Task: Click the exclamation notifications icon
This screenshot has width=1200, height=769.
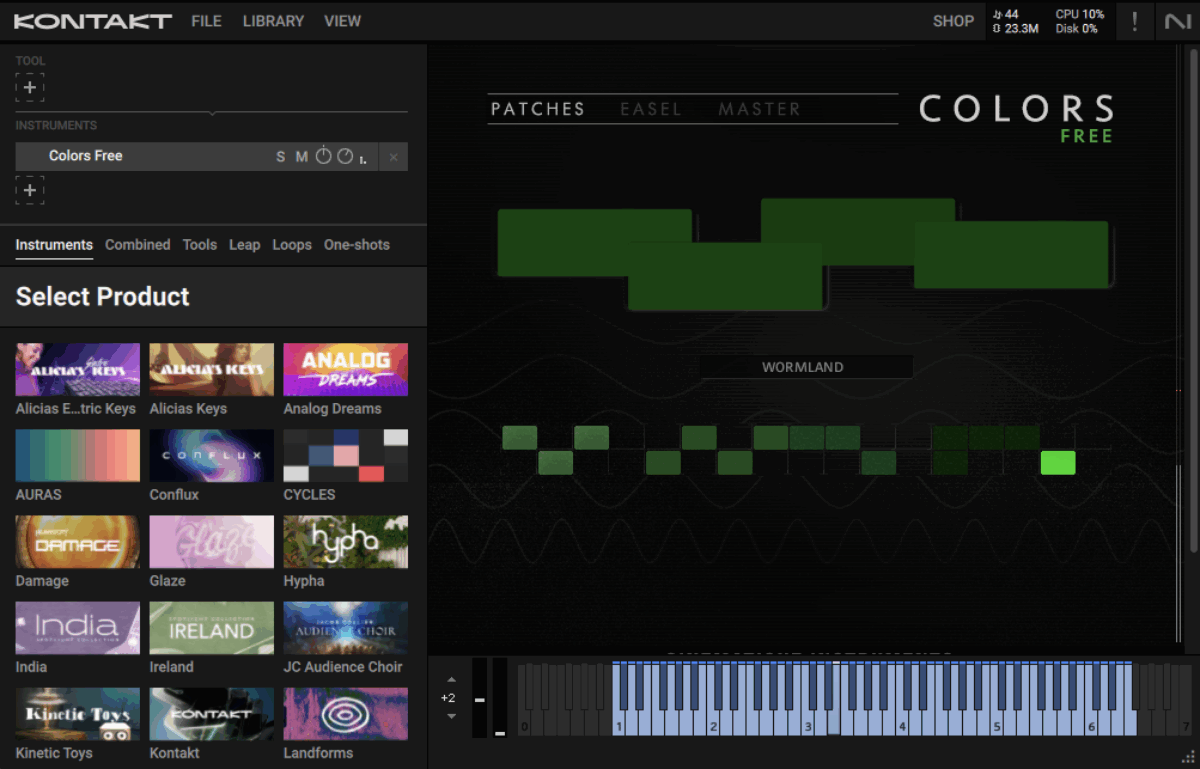Action: coord(1134,21)
